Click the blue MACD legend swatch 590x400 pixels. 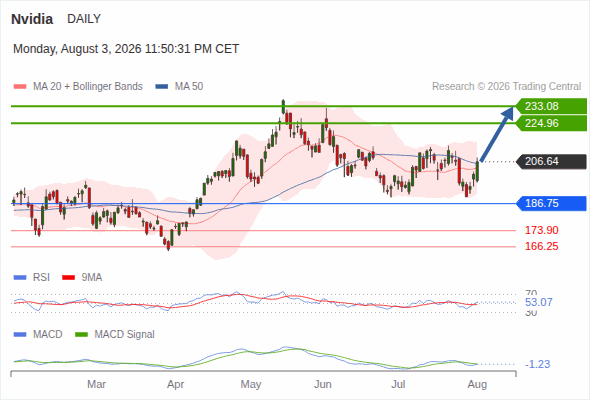pos(20,335)
